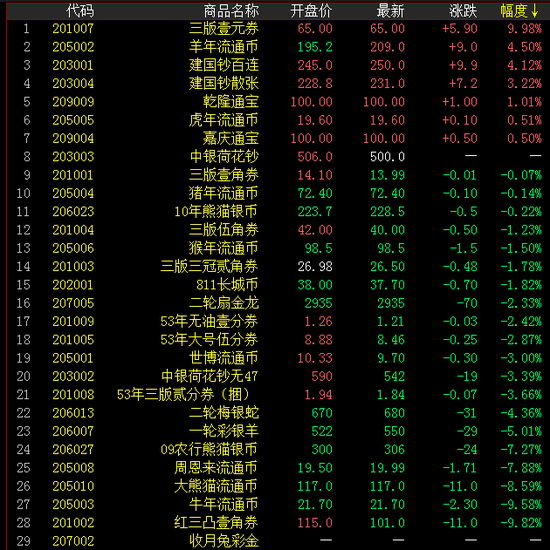Click code 206023
The image size is (550, 550).
click(x=73, y=212)
